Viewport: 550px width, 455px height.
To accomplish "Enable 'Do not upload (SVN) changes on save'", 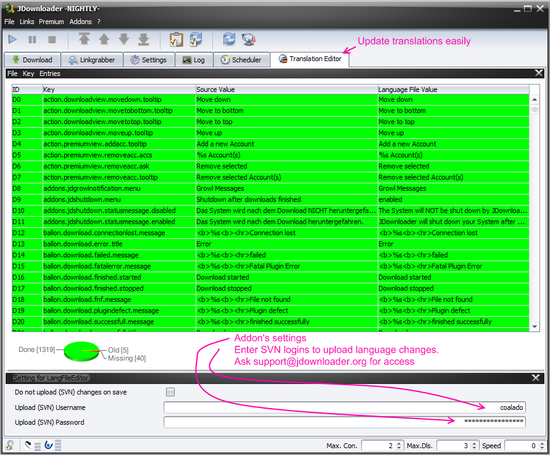I will point(170,392).
